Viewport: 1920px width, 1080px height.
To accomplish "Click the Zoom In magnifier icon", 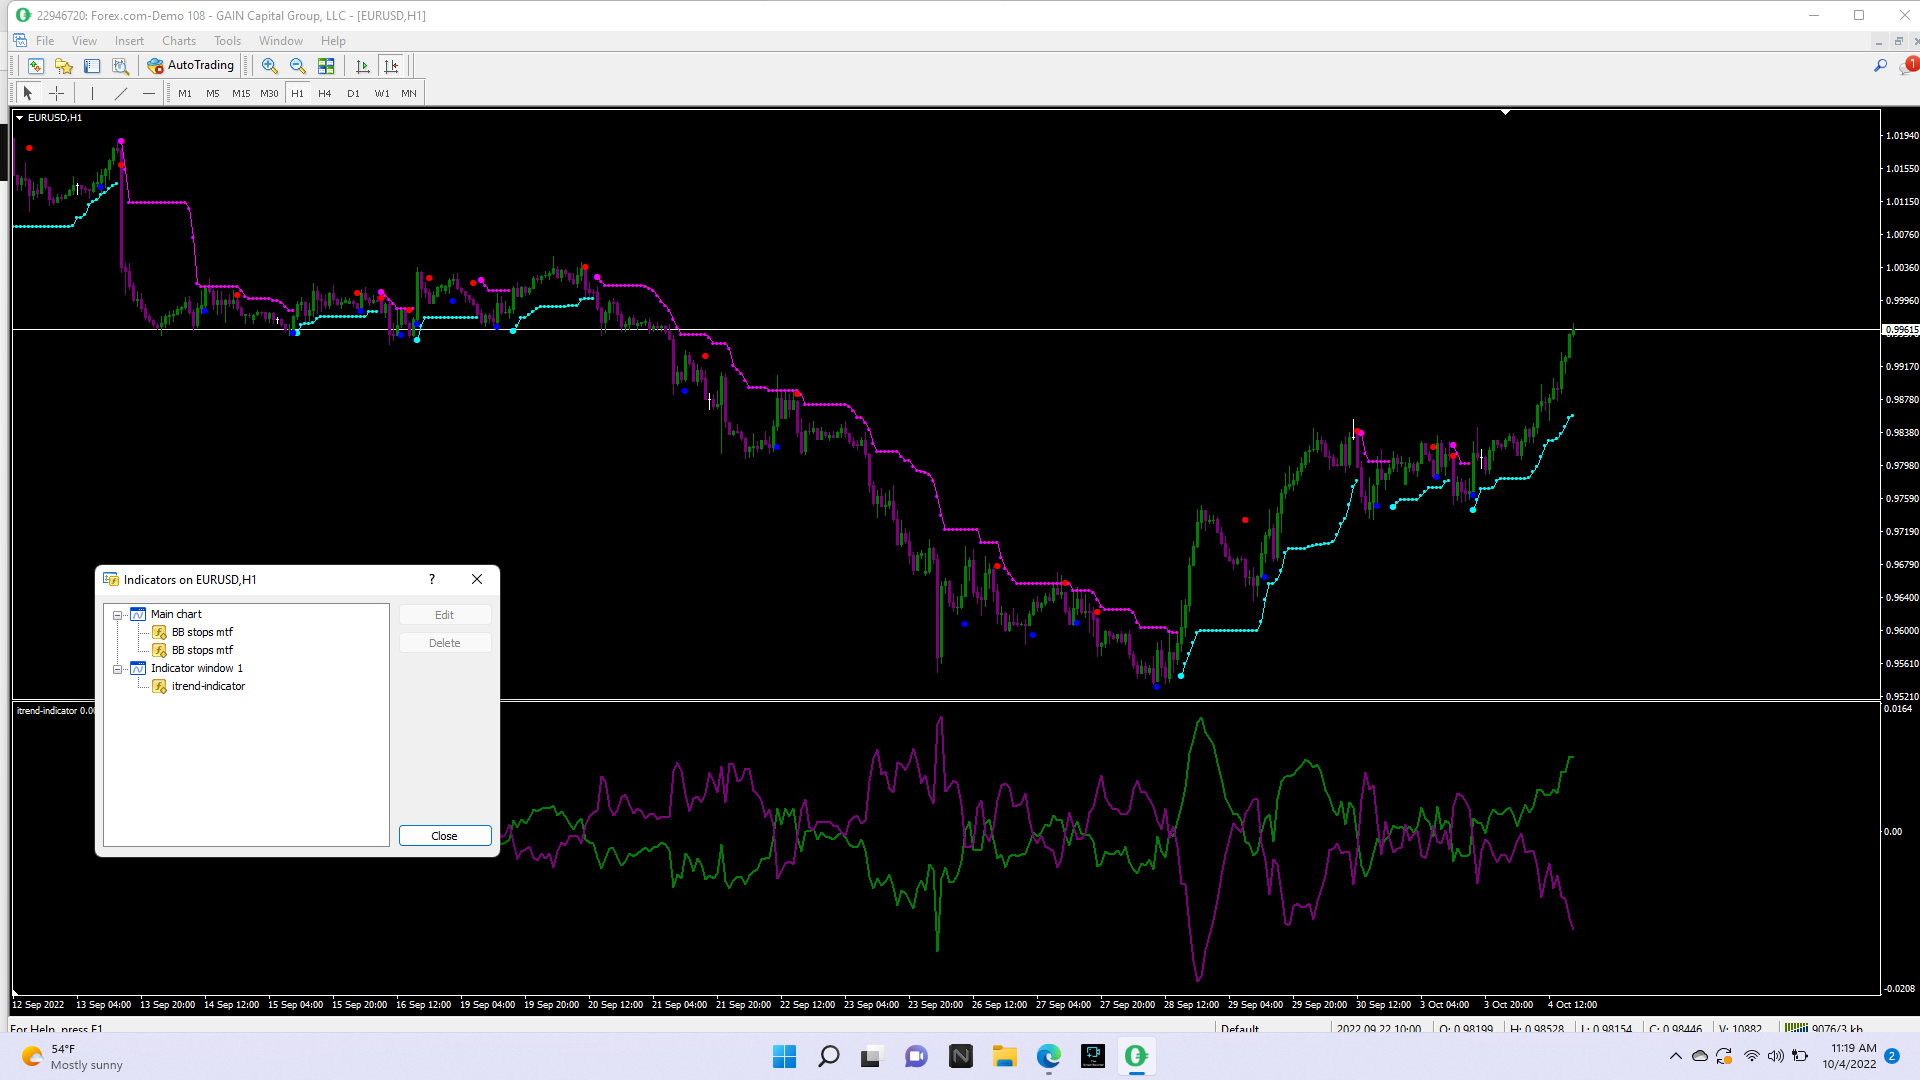I will [x=269, y=66].
